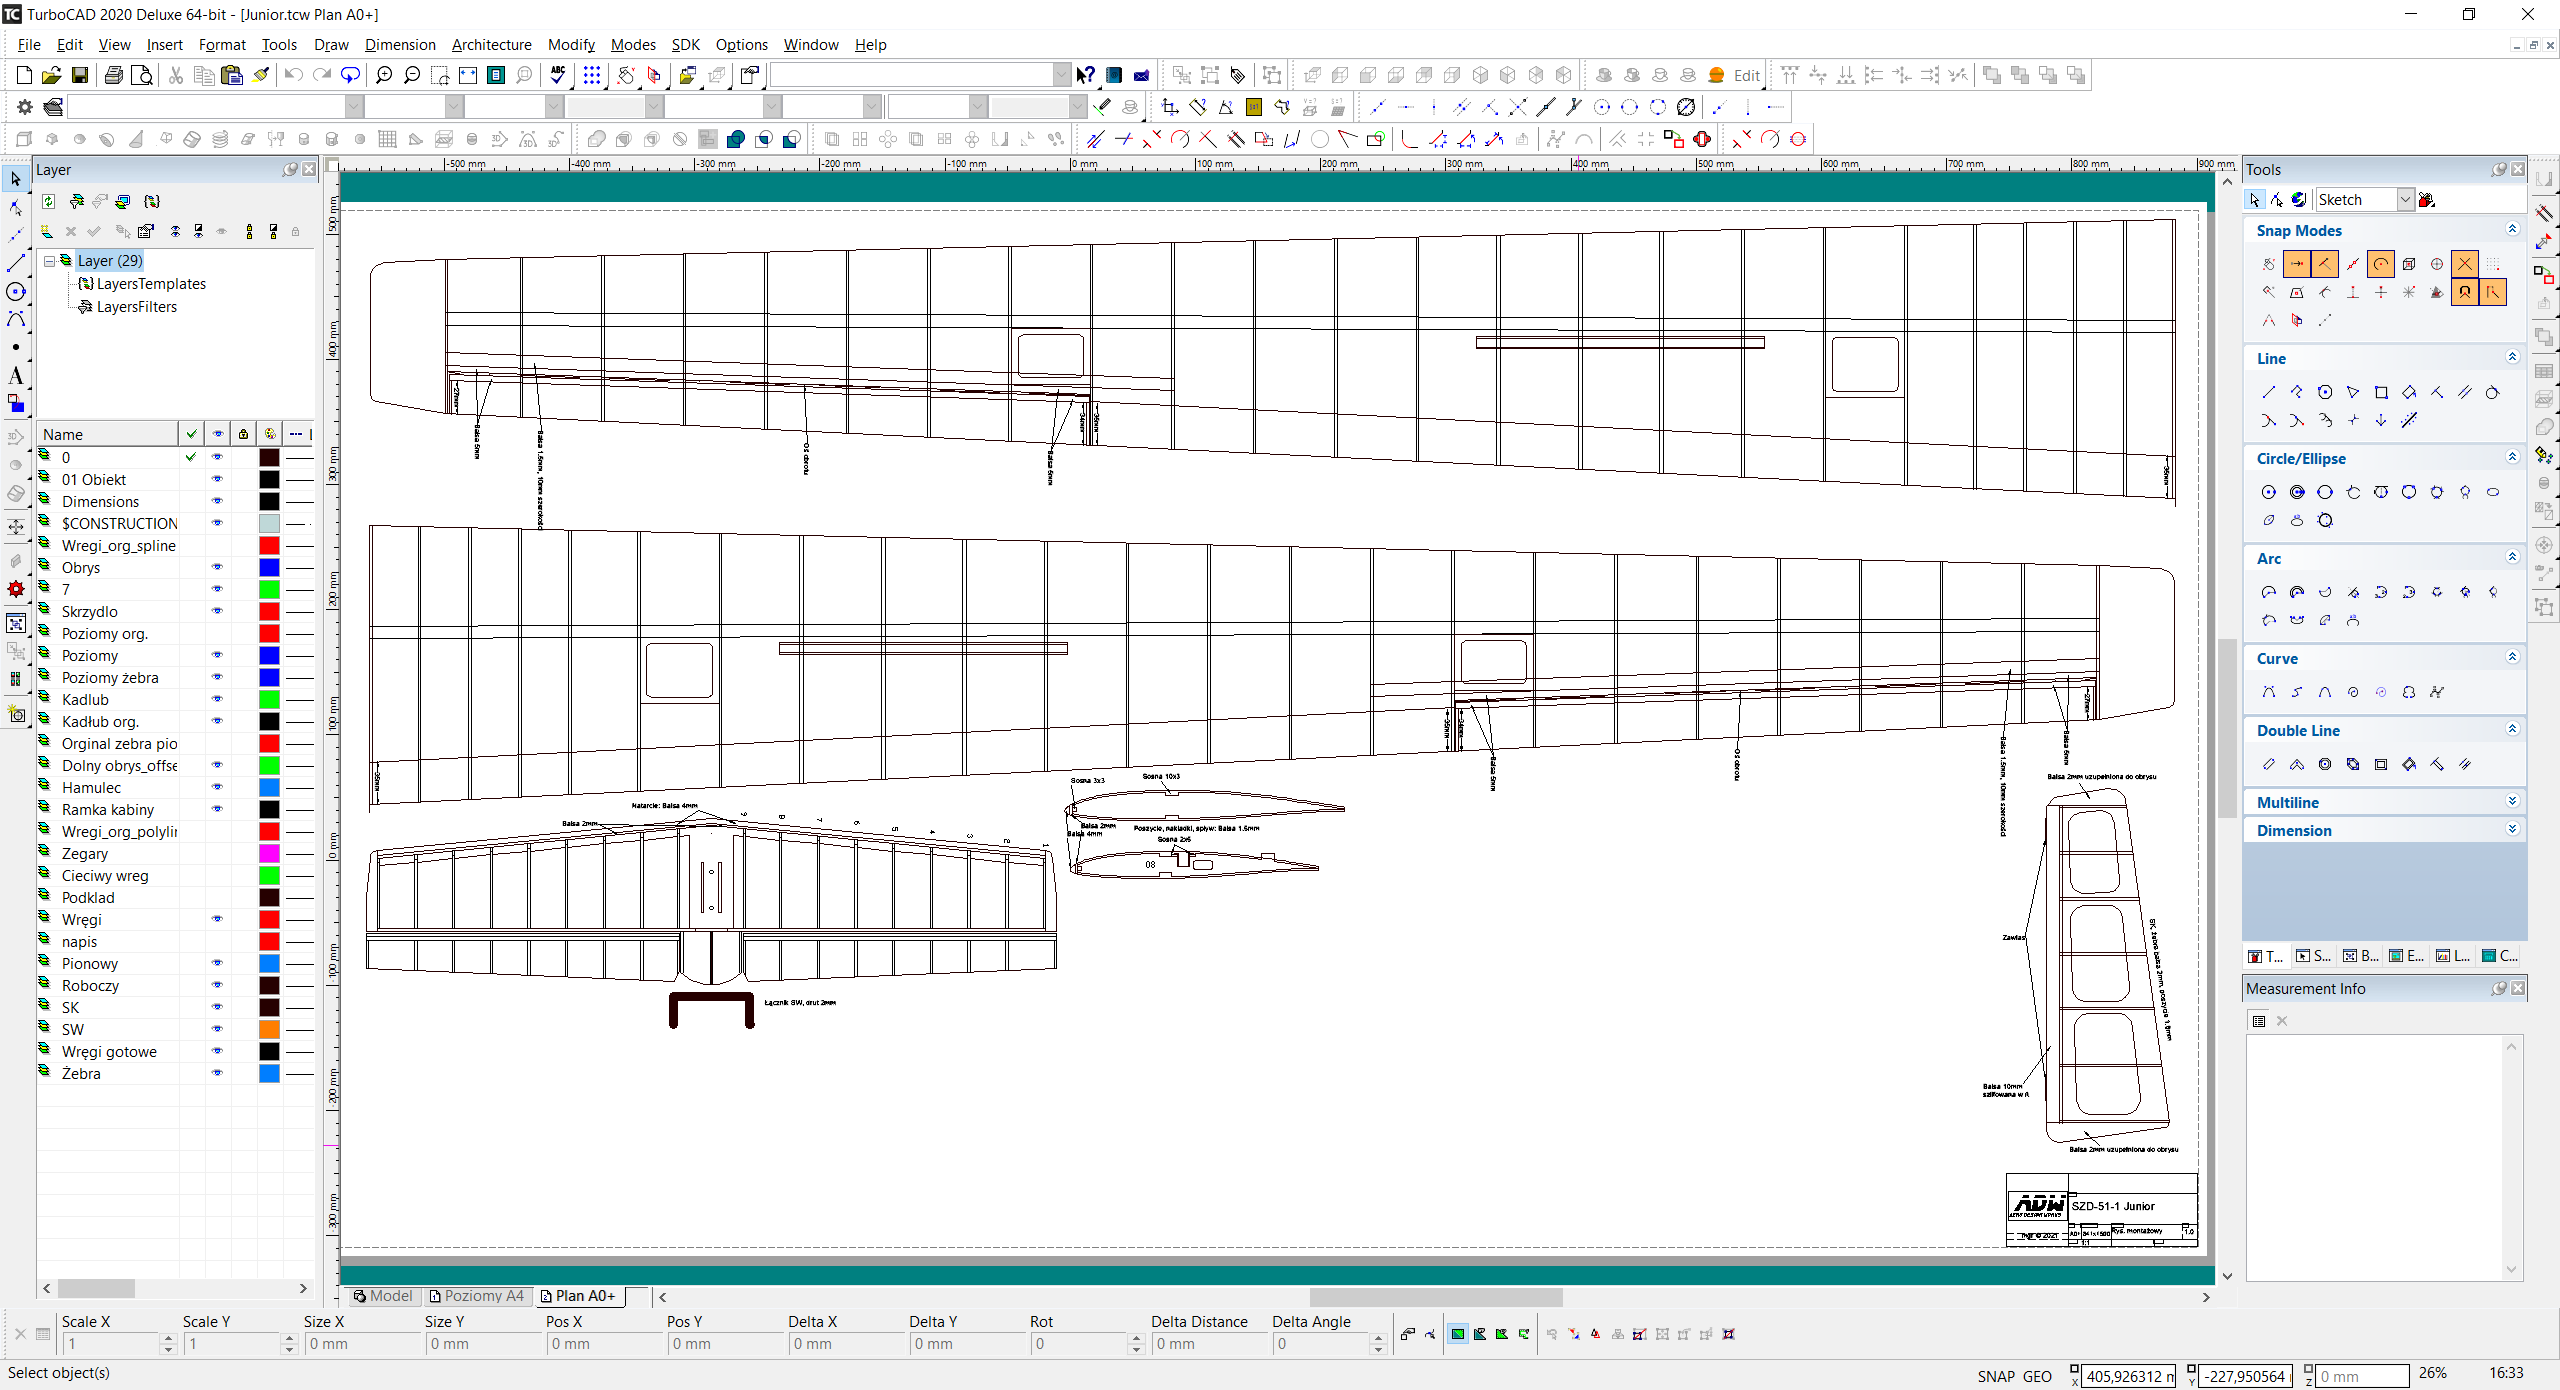
Task: Open the Layers stack icon beside gear
Action: click(x=54, y=107)
